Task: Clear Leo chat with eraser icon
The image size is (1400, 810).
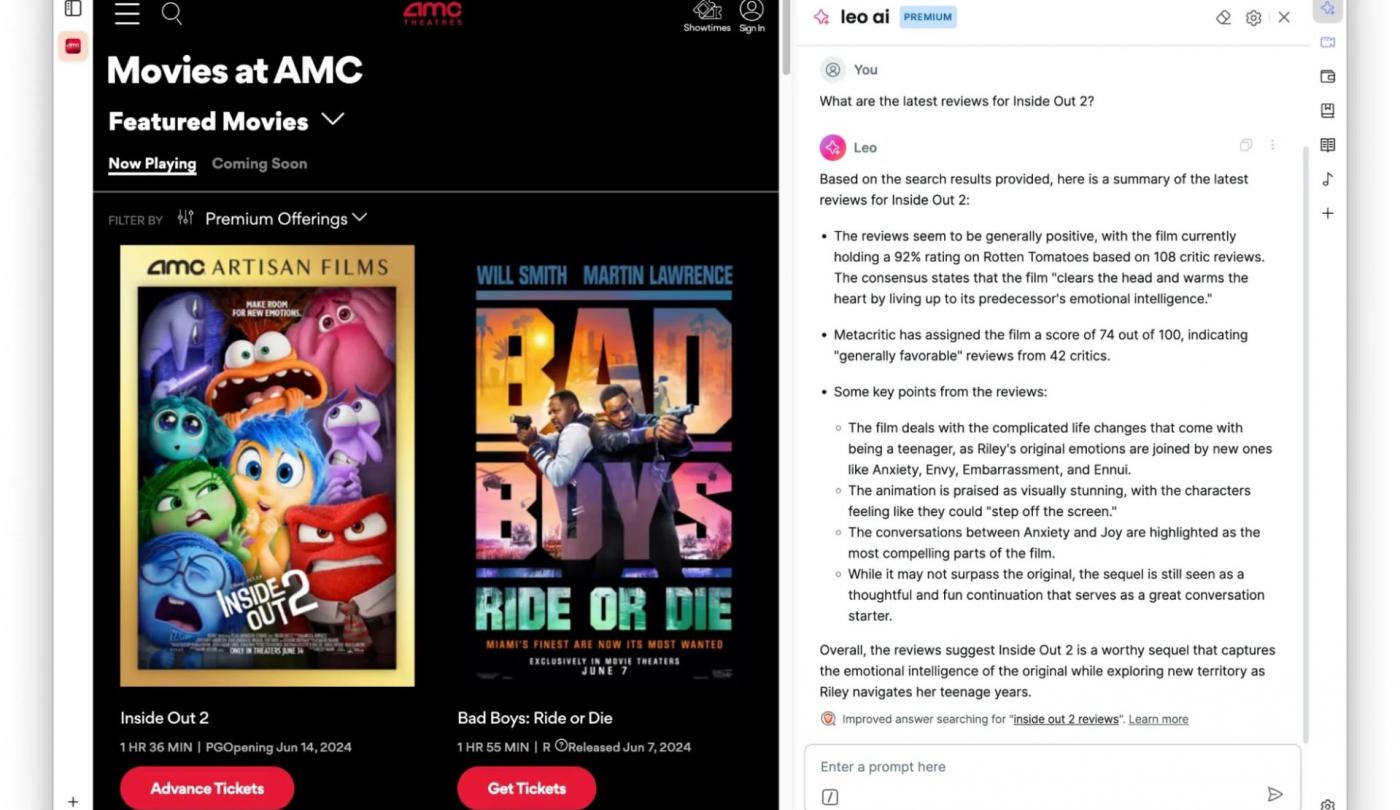Action: (x=1223, y=18)
